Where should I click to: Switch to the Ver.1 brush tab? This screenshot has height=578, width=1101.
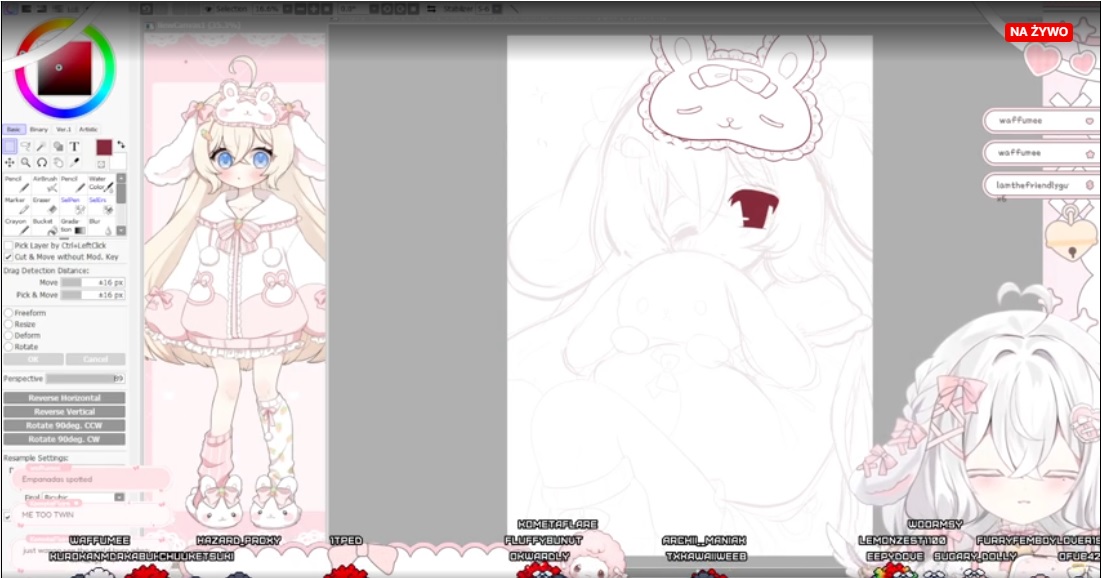63,129
